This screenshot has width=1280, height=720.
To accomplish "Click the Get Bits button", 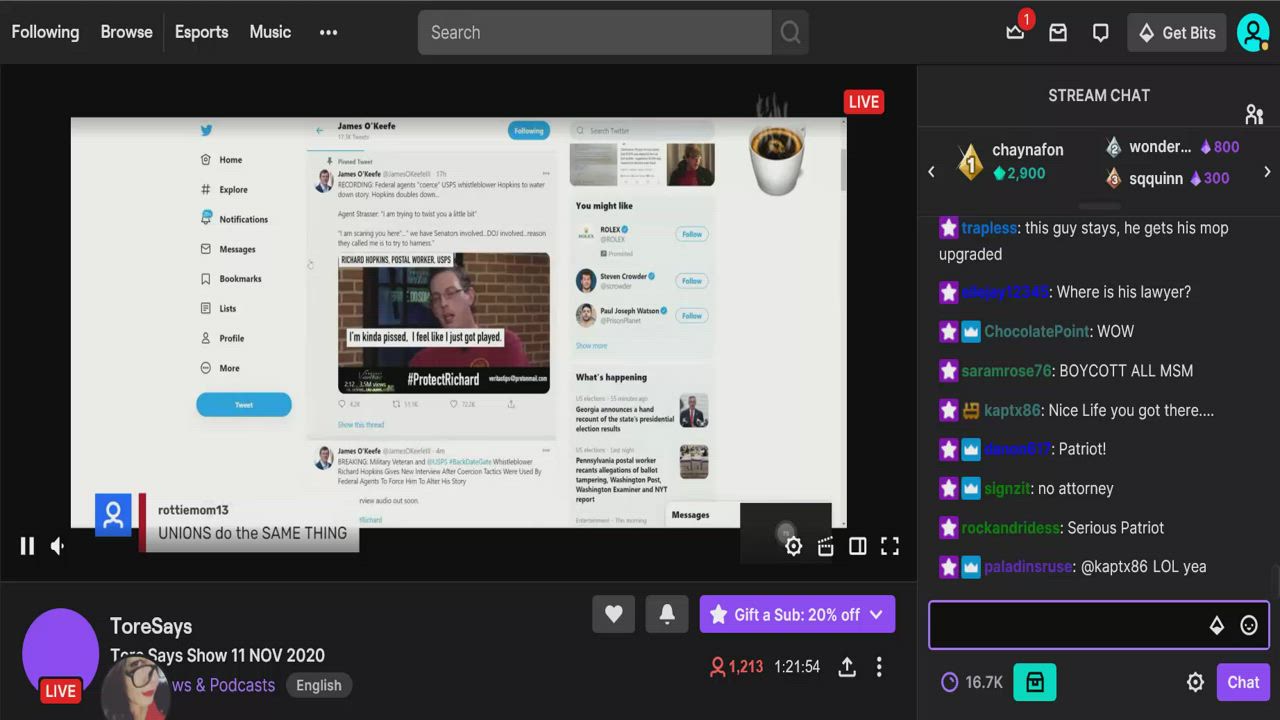I will [x=1176, y=32].
